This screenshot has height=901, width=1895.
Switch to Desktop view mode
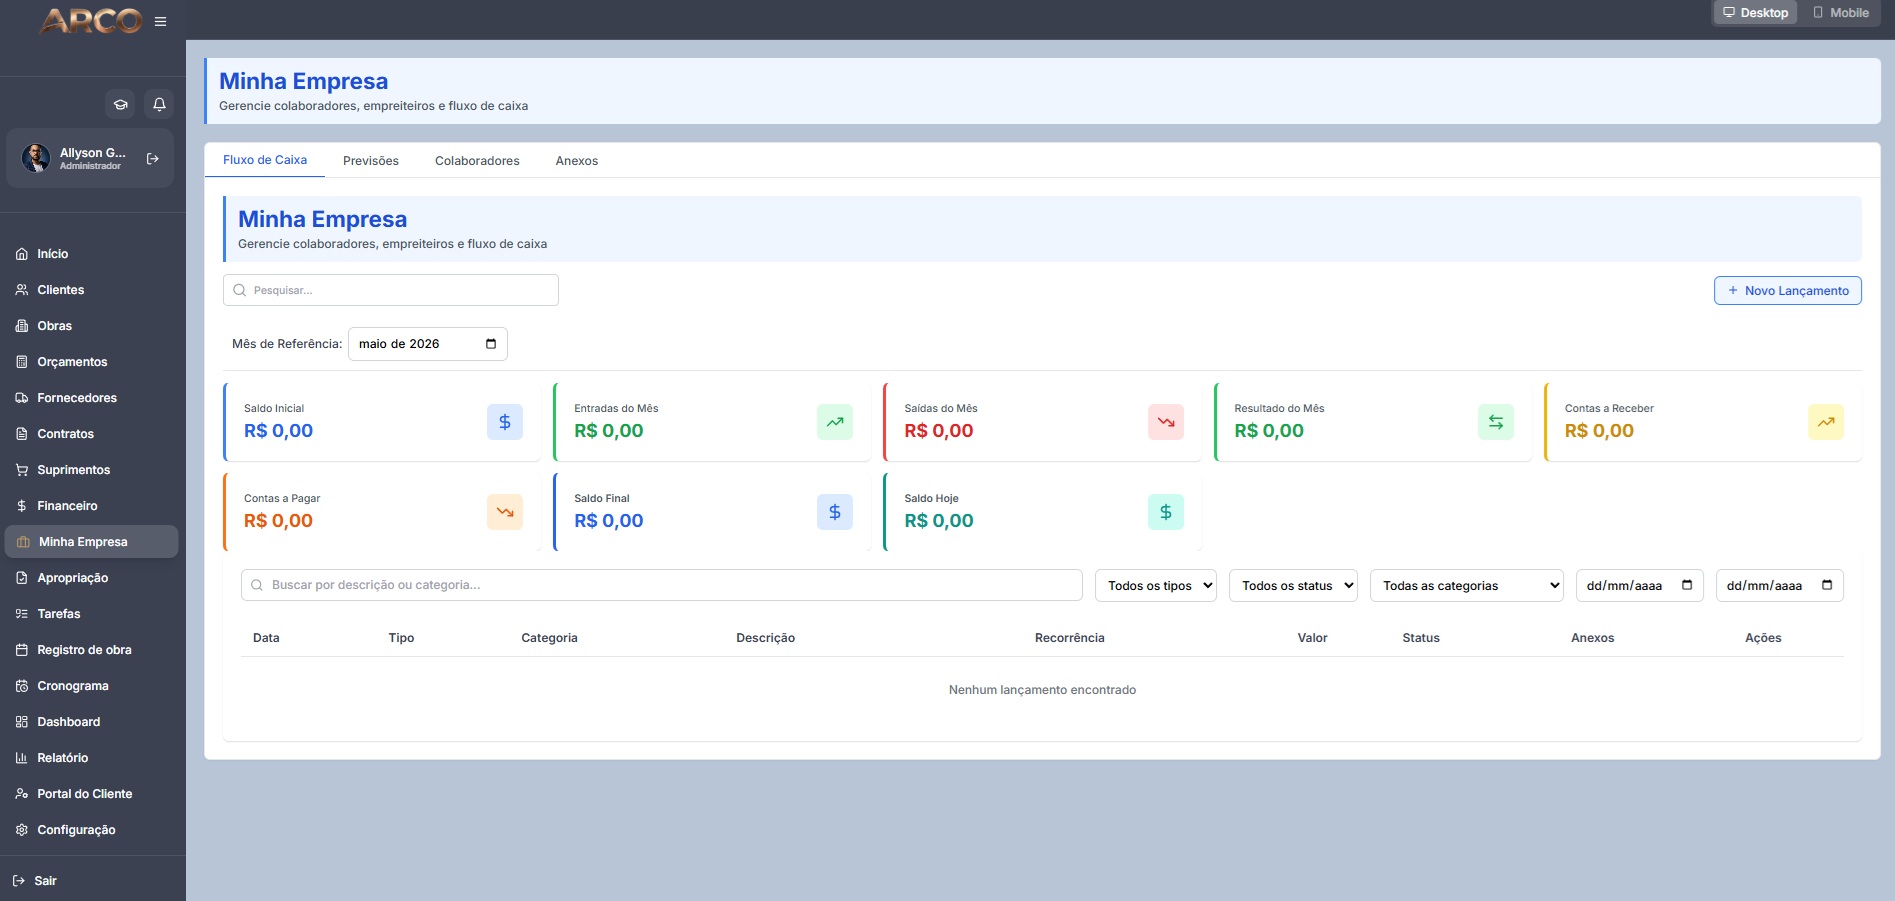pyautogui.click(x=1755, y=13)
